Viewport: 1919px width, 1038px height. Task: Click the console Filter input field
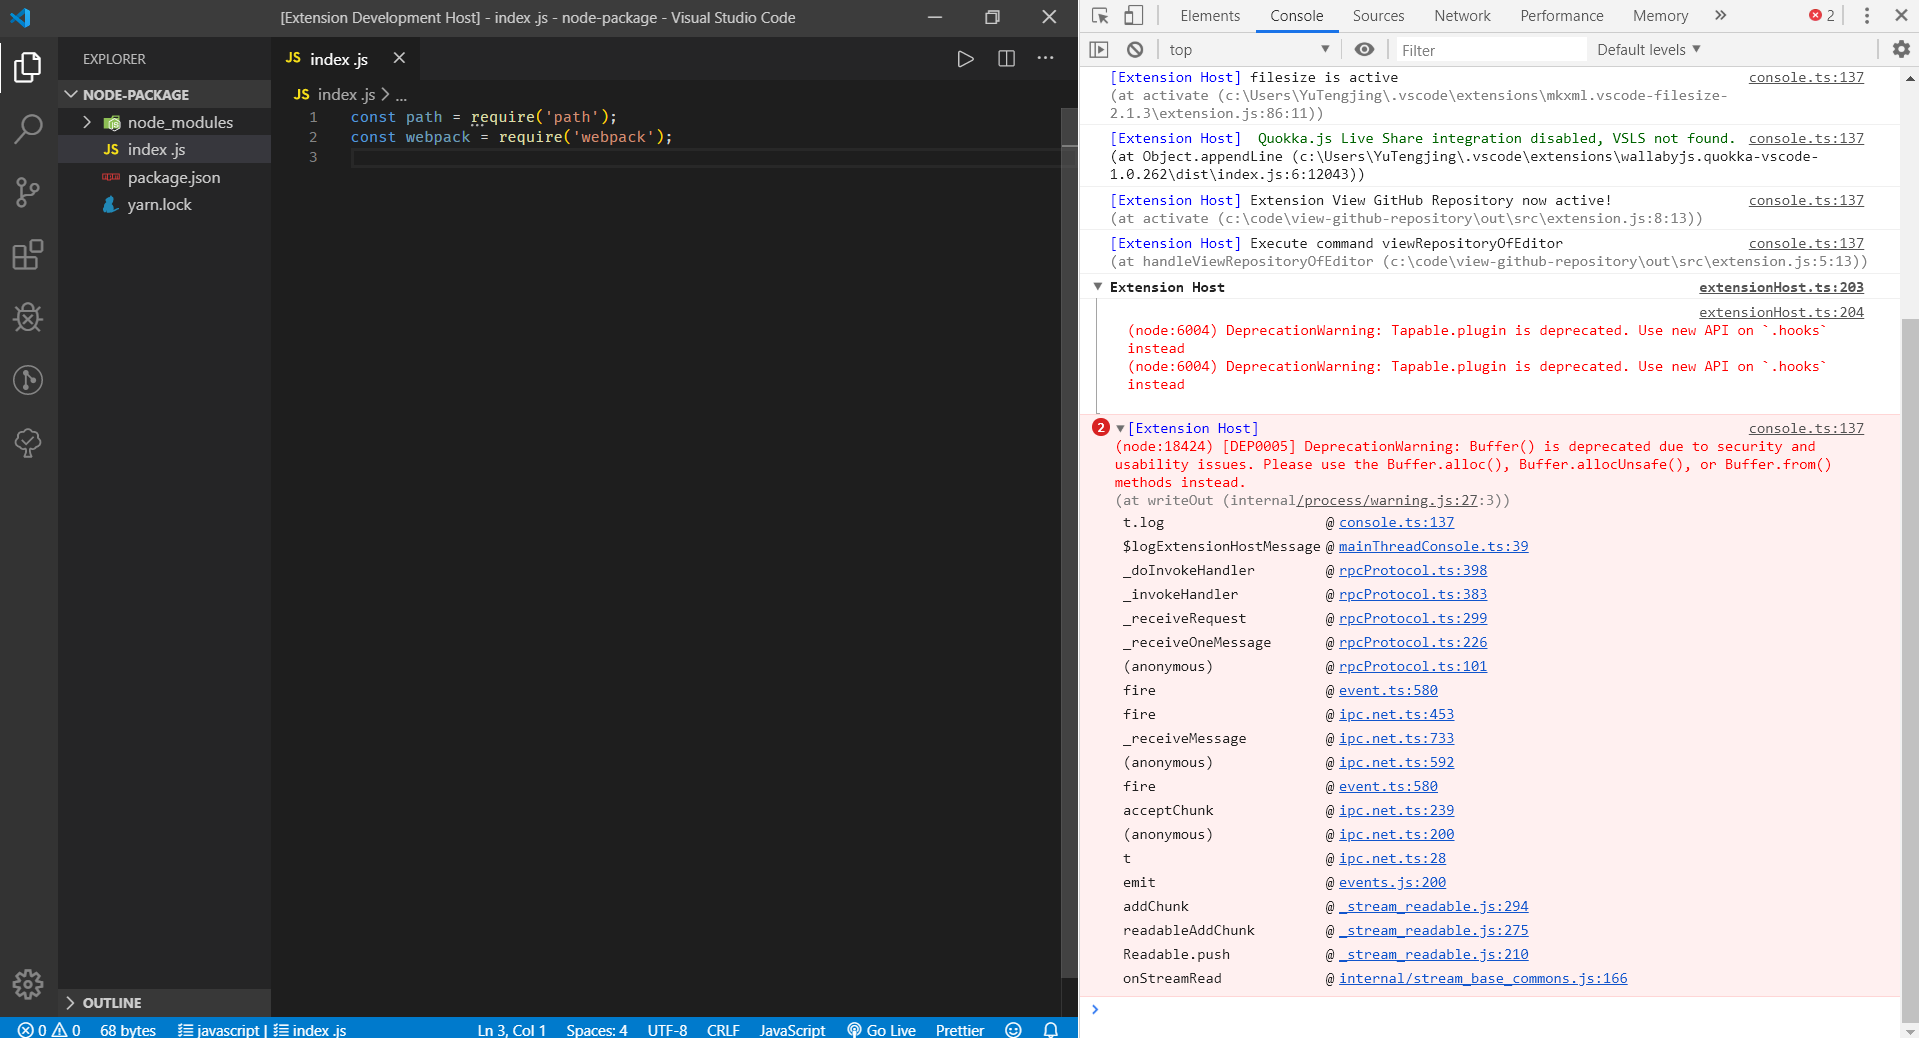coord(1490,49)
